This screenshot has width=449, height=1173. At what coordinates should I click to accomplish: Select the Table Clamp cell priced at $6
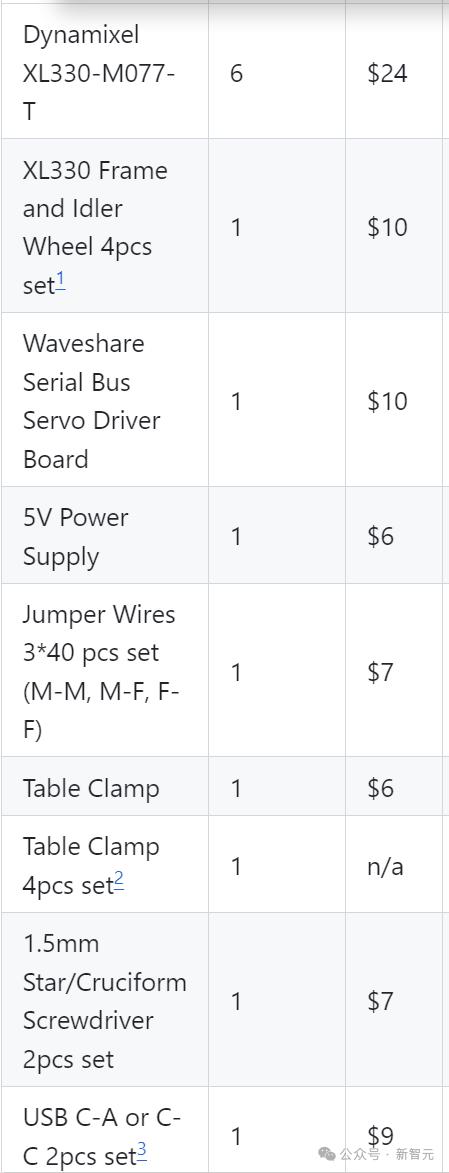coord(105,787)
